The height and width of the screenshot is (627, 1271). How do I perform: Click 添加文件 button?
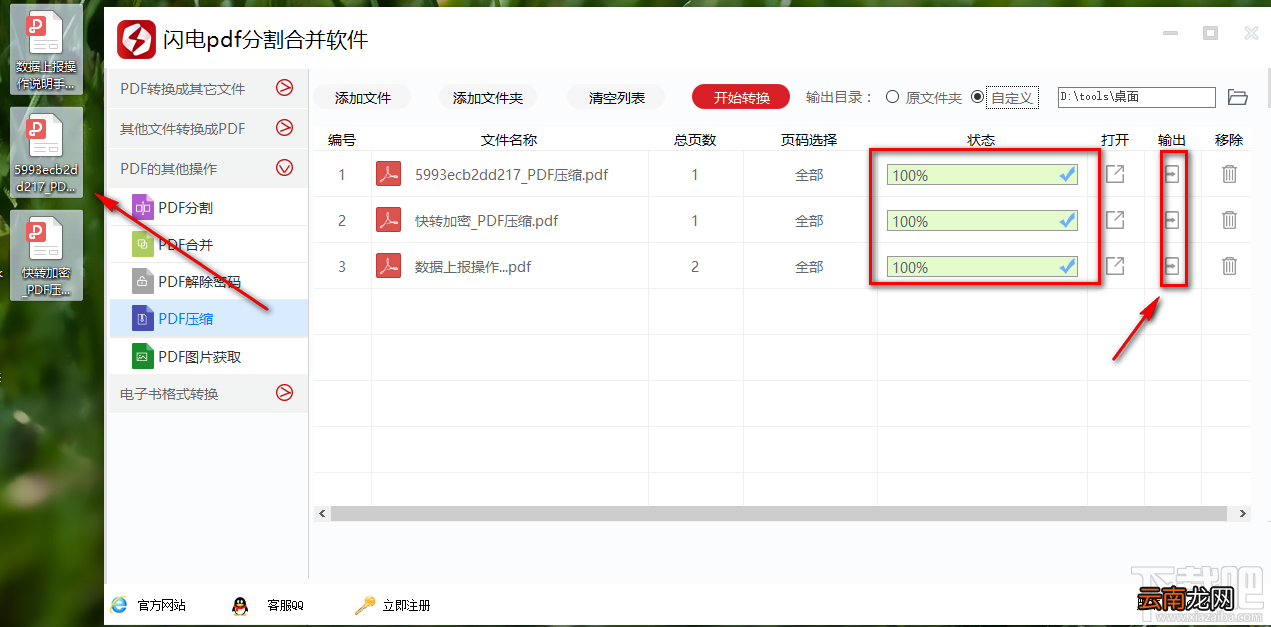362,98
